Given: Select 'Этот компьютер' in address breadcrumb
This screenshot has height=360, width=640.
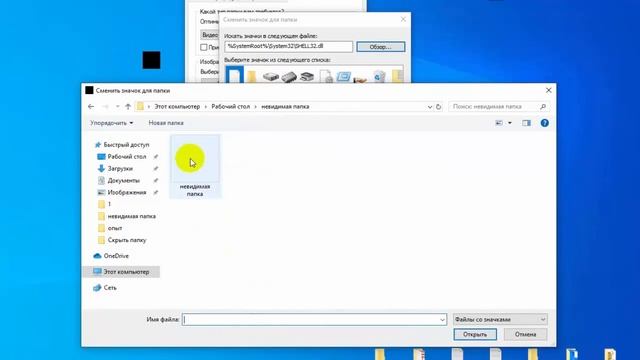Looking at the screenshot, I should (177, 107).
